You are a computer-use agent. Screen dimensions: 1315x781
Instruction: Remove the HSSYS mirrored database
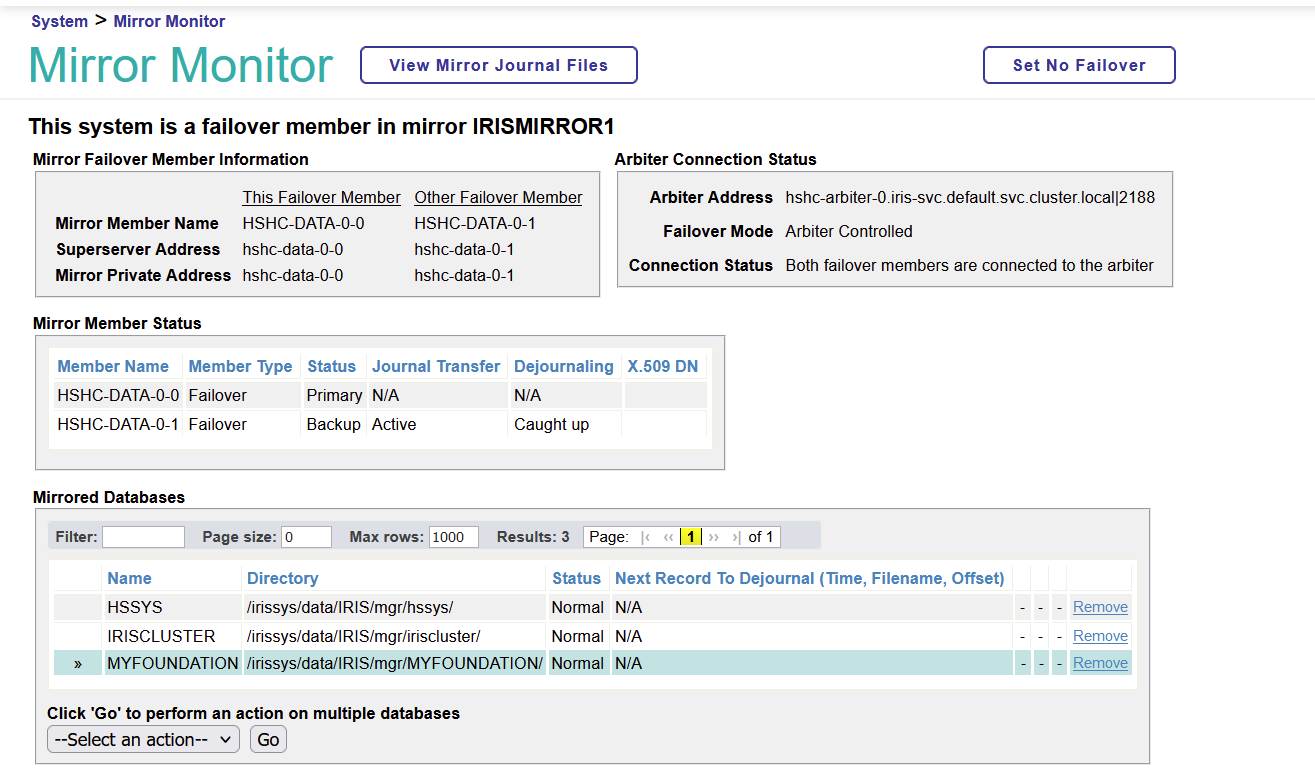(x=1100, y=607)
